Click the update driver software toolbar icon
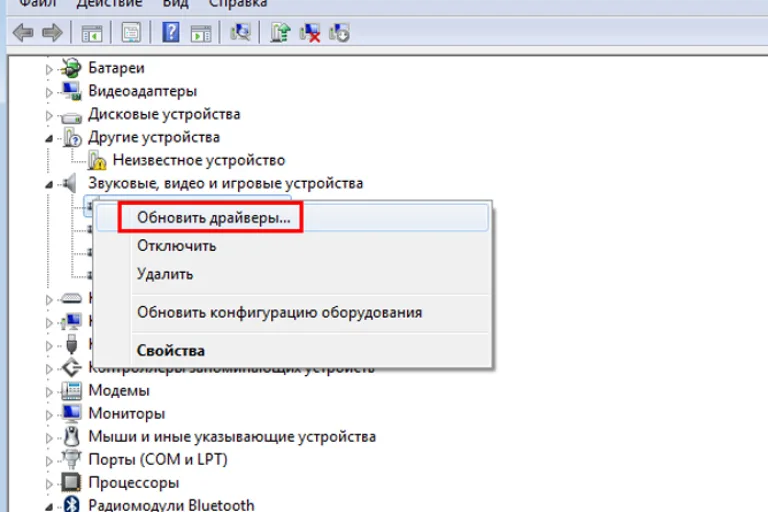This screenshot has width=768, height=512. [x=280, y=33]
